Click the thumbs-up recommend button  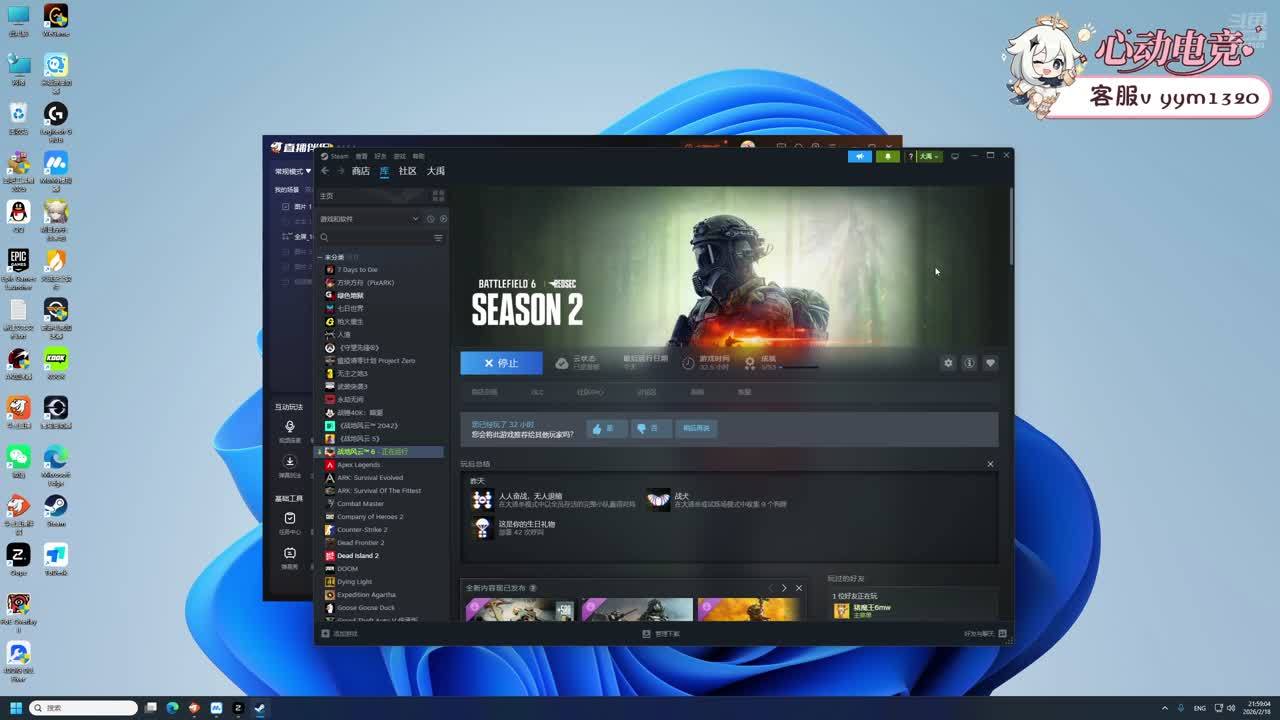click(606, 428)
